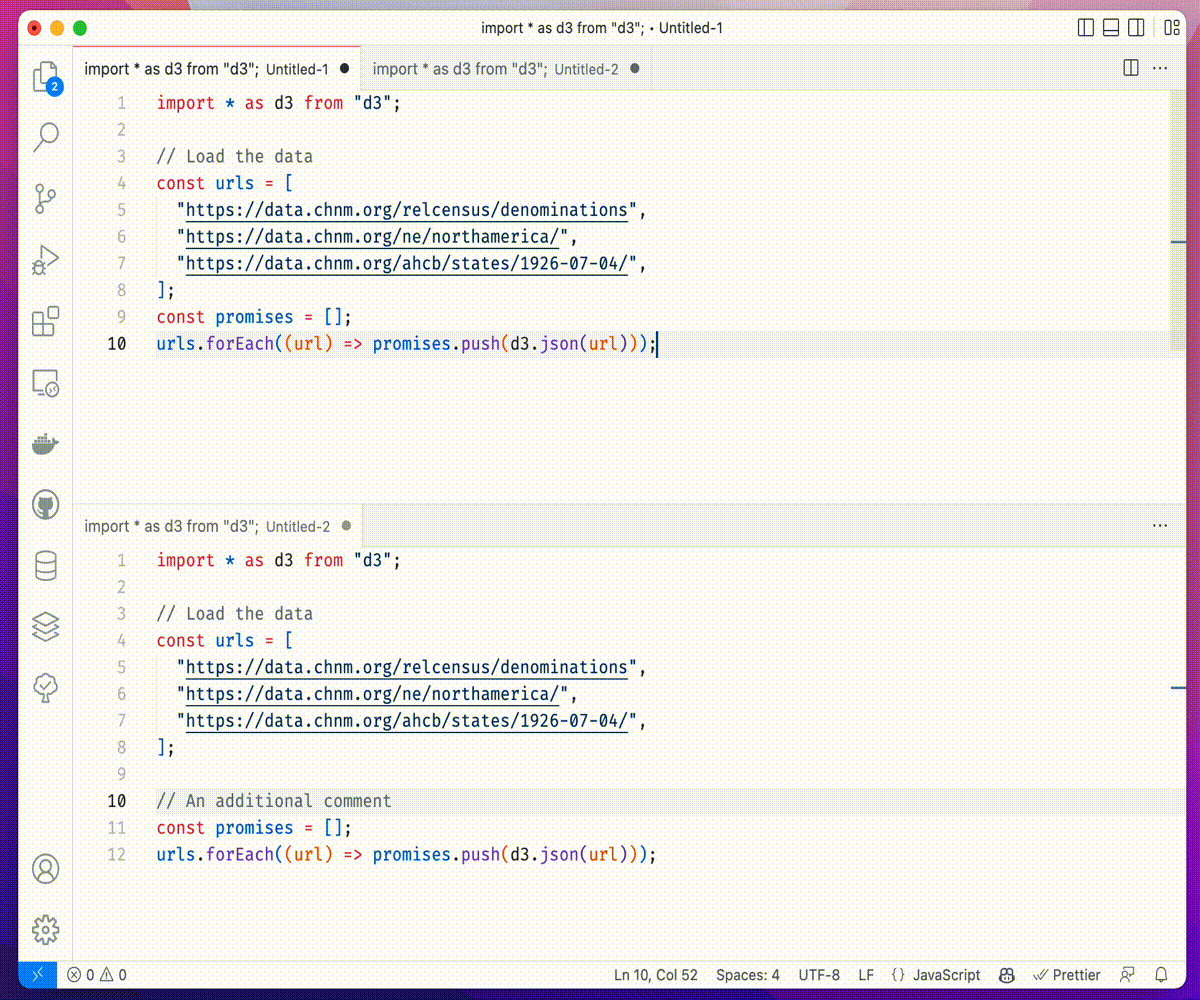
Task: Click the feedback icon in status bar
Action: [x=1128, y=975]
